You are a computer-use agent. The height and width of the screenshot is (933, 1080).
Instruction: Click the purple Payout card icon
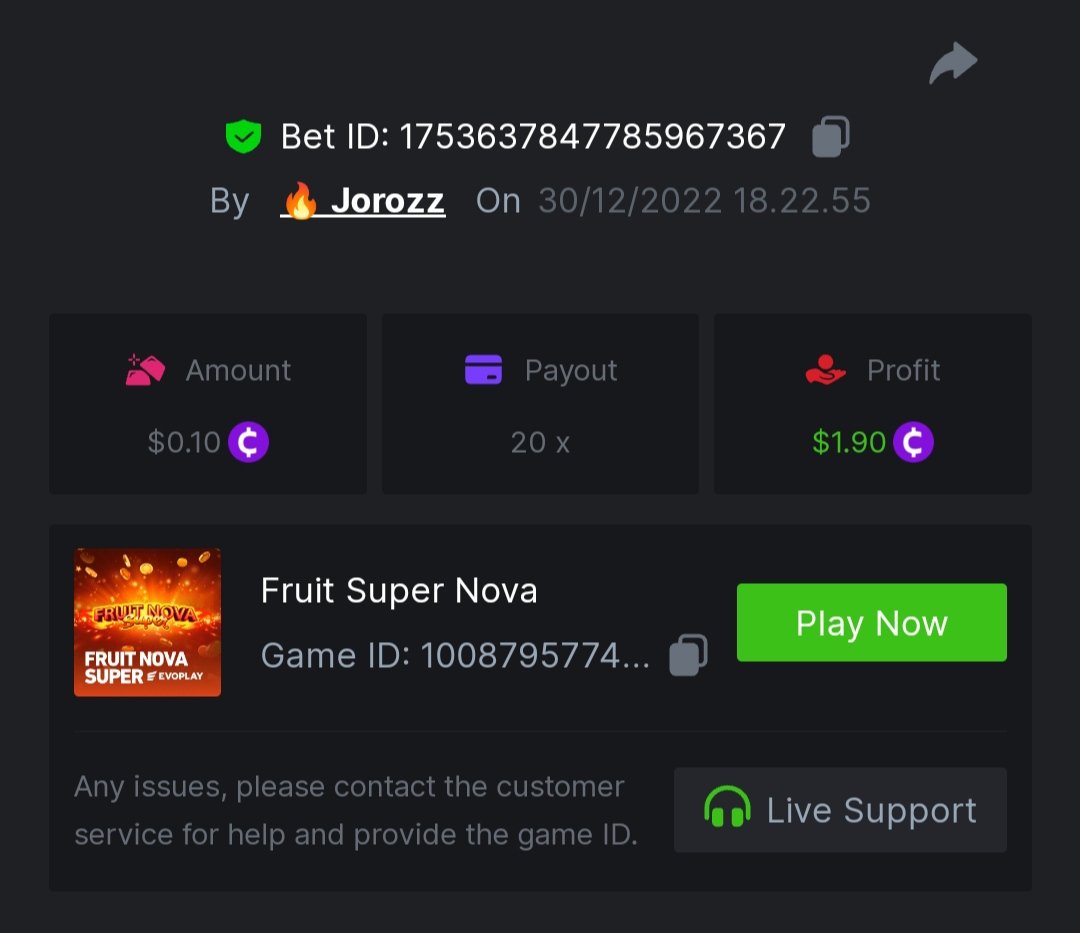(484, 370)
